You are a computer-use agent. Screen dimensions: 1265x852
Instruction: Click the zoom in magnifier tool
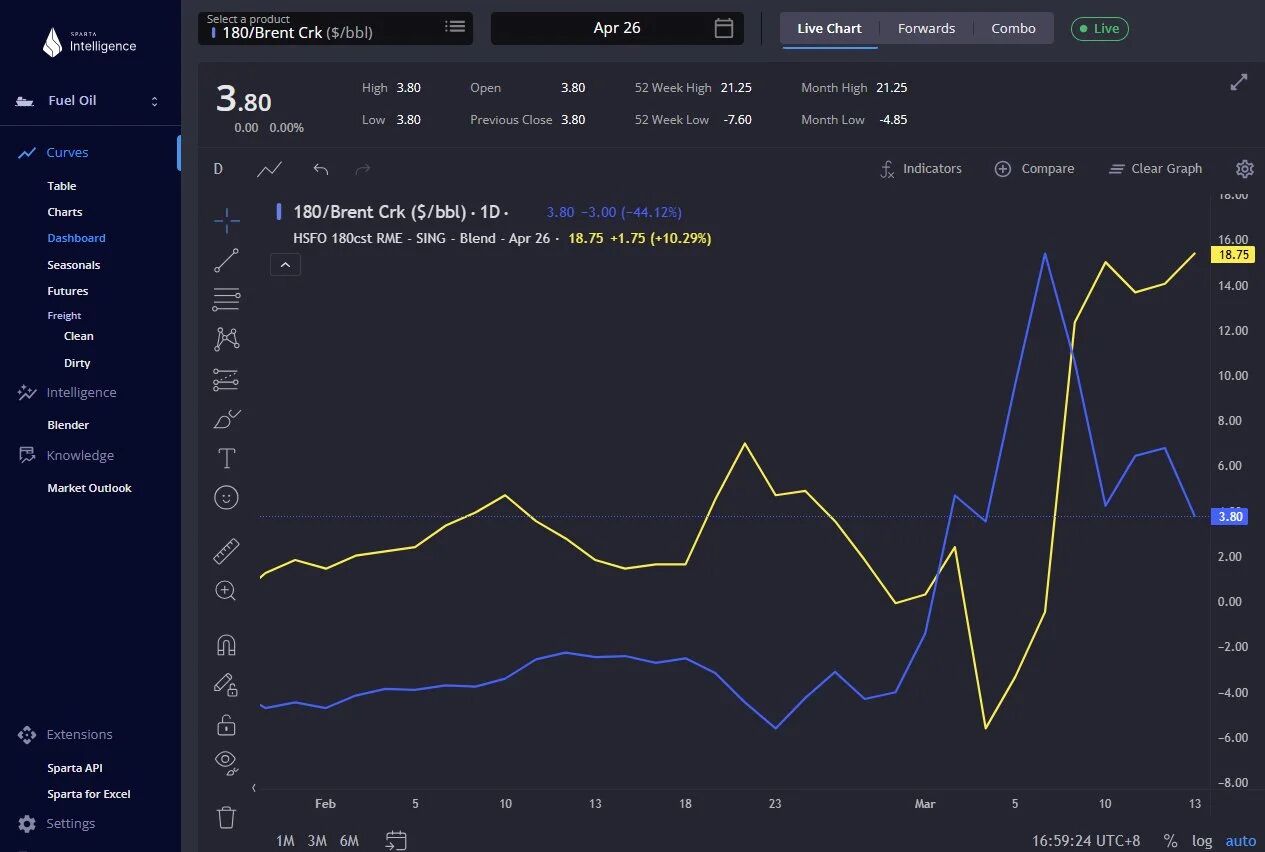click(227, 591)
